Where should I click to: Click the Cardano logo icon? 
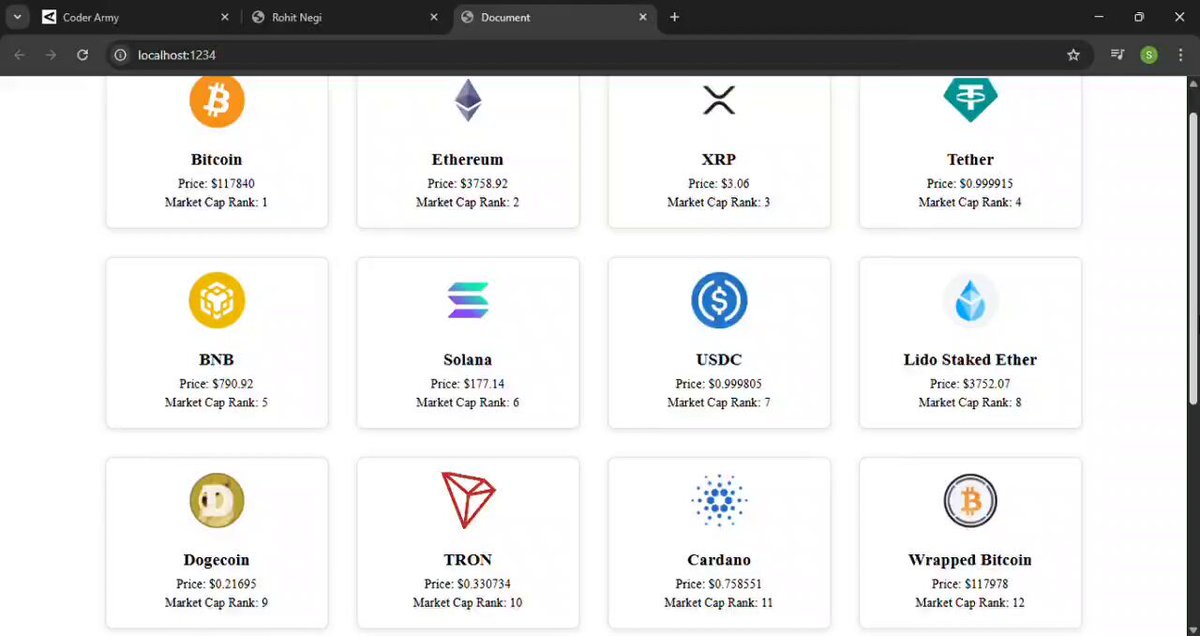coord(719,500)
